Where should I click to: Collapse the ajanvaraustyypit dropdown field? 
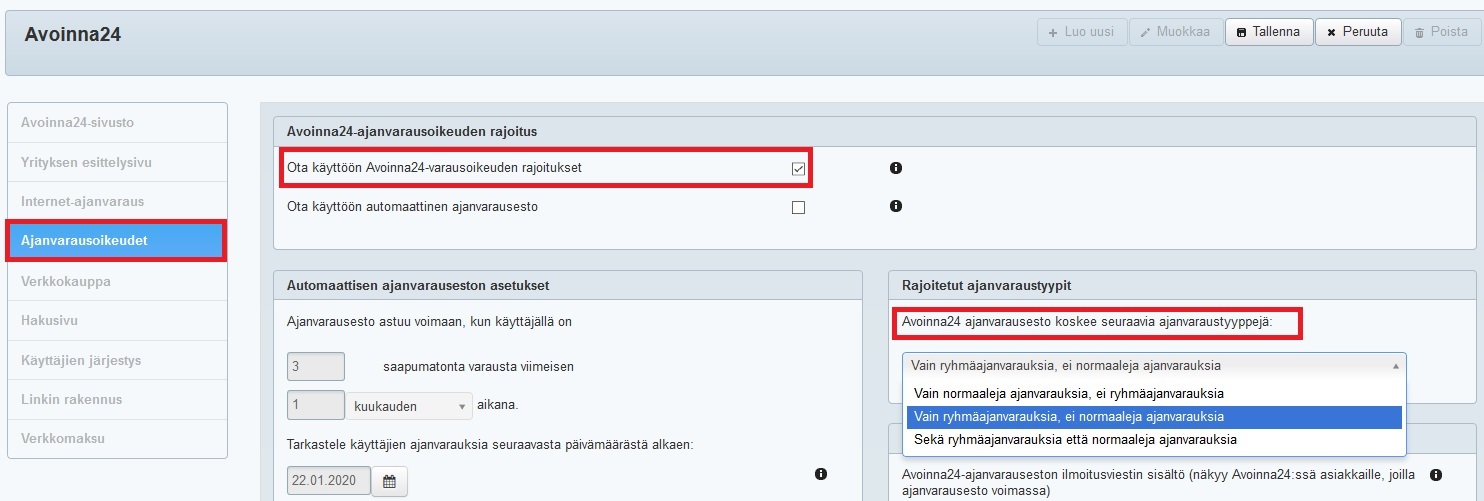pyautogui.click(x=1153, y=366)
